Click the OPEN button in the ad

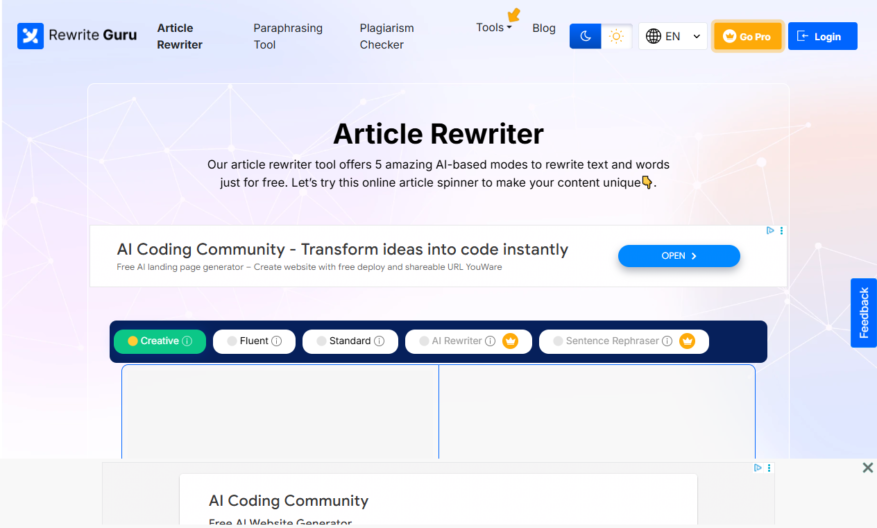pos(679,256)
